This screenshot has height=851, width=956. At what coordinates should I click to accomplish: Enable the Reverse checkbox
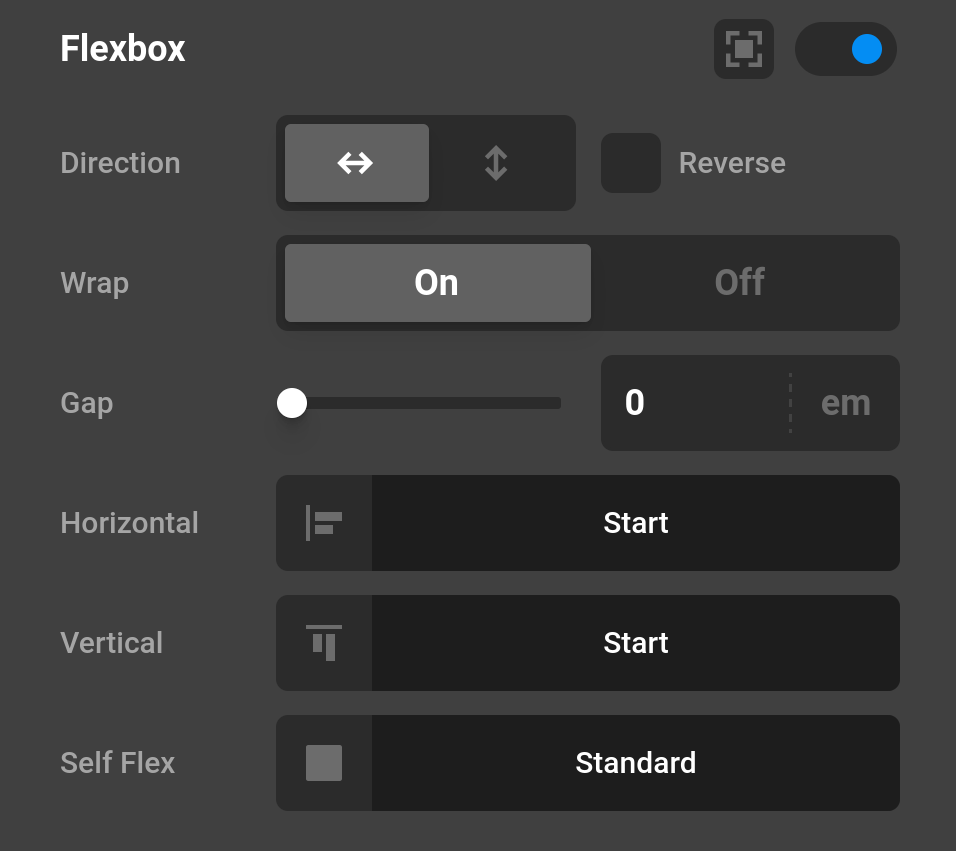(x=631, y=162)
